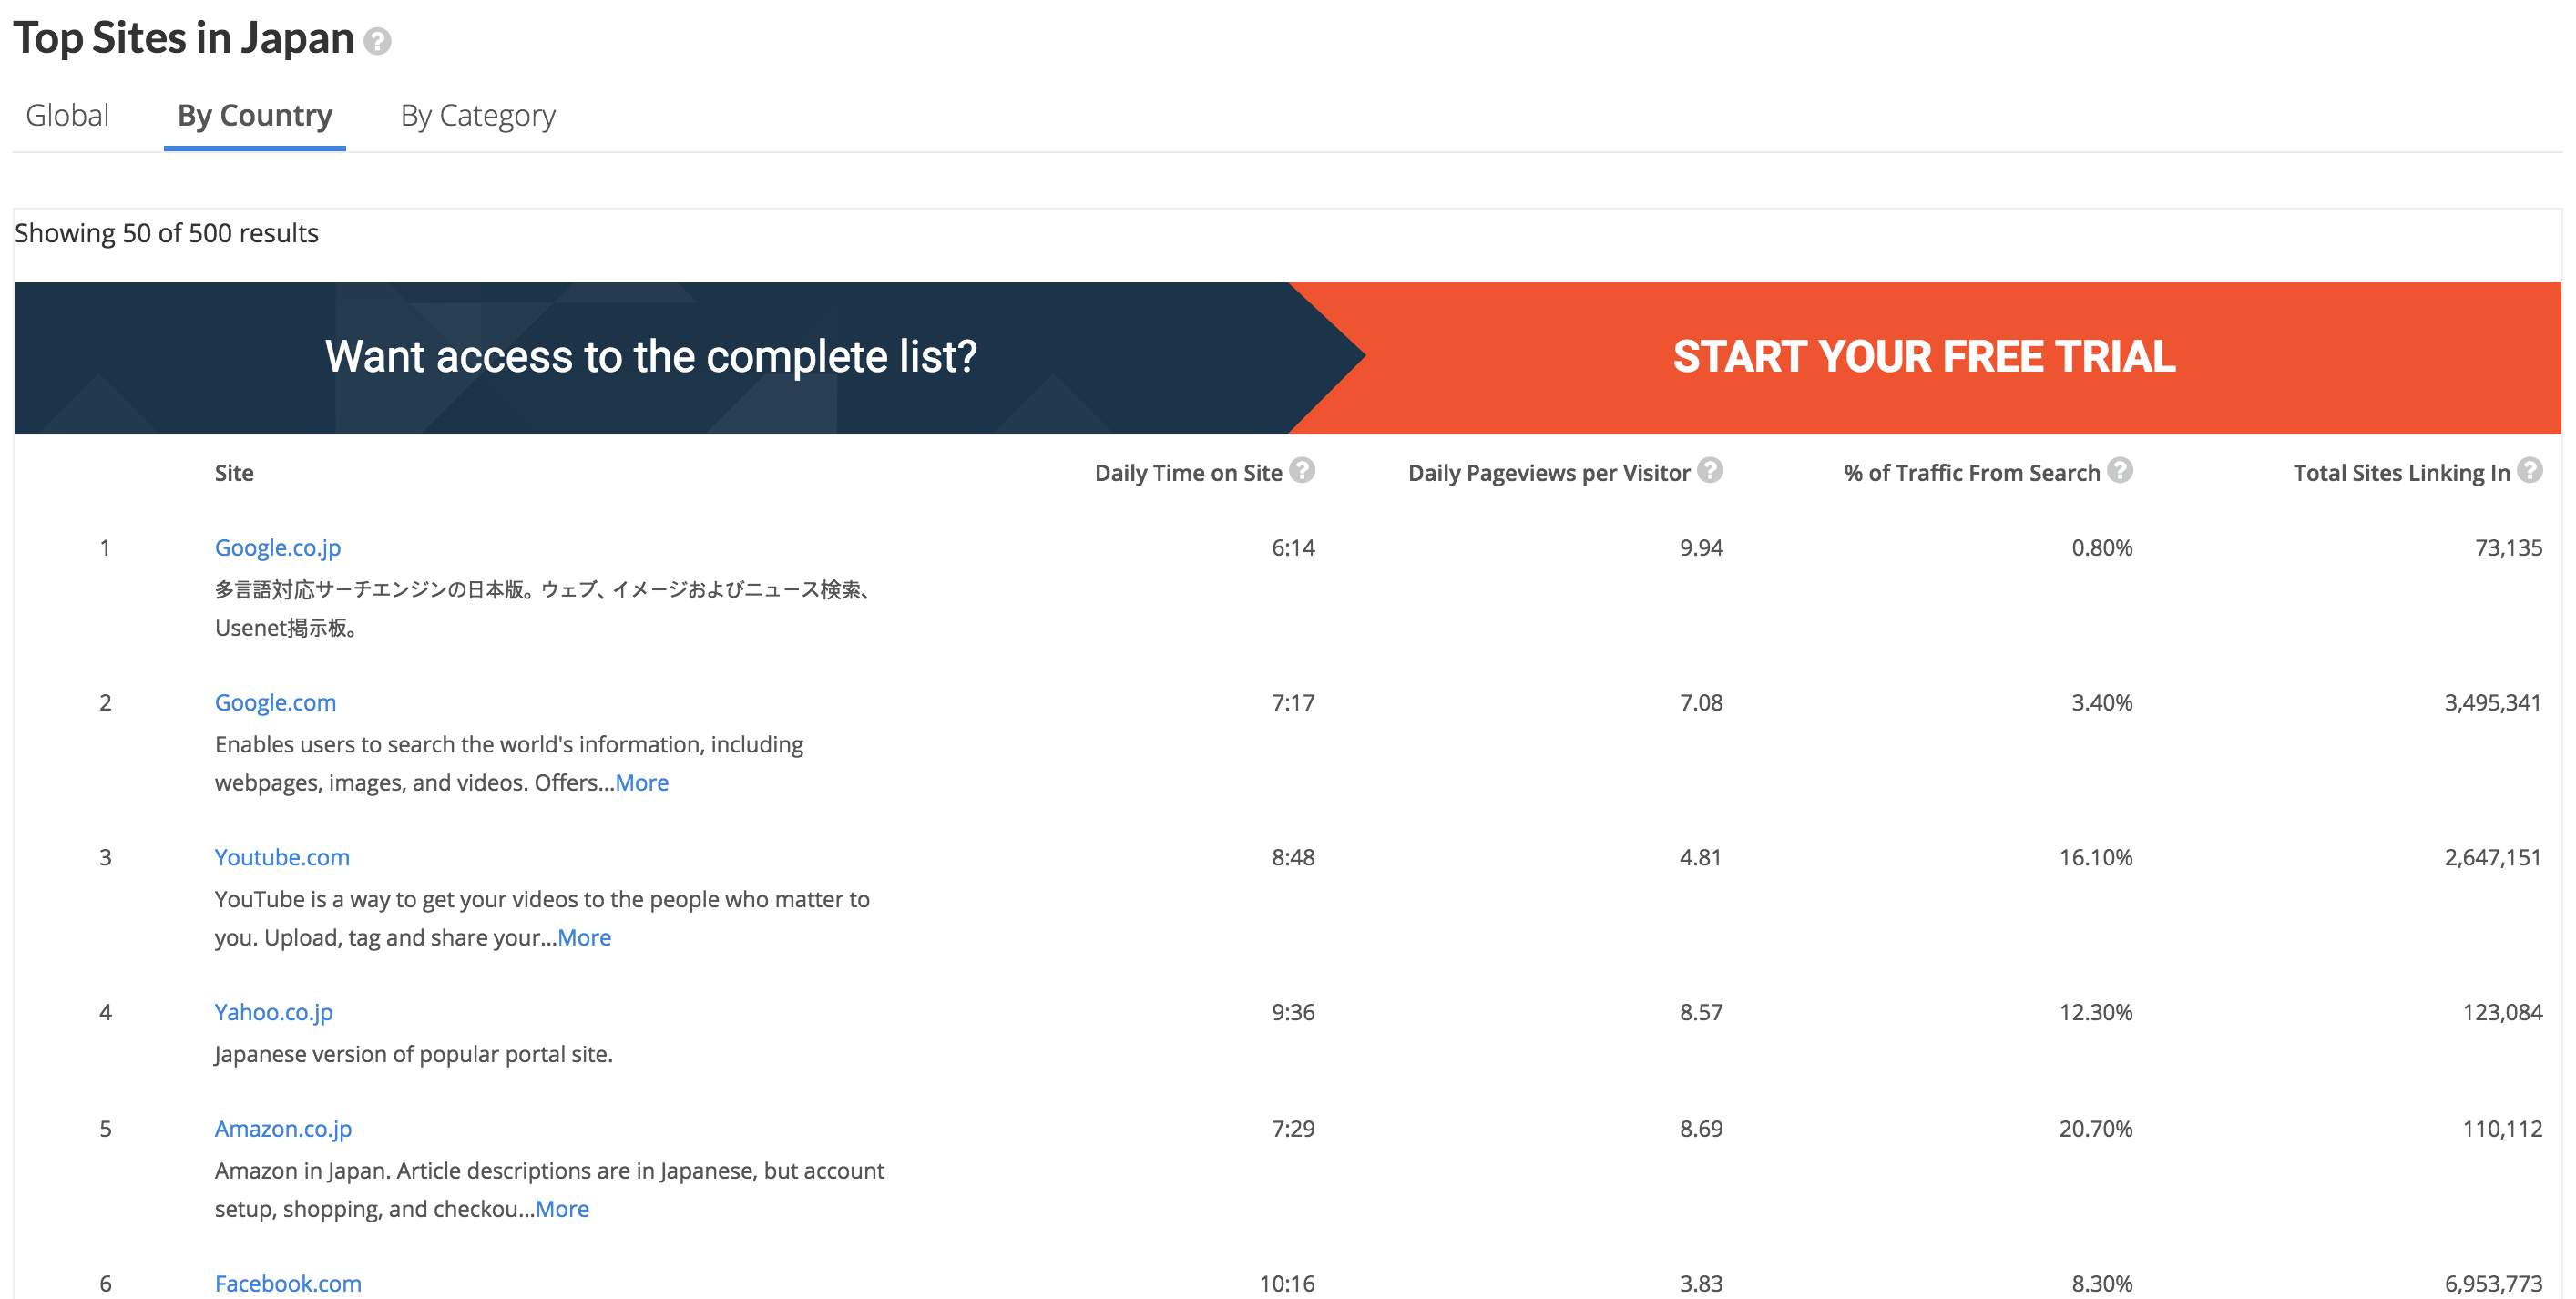Click the Daily Time on Site column header
Viewport: 2576px width, 1299px height.
[x=1188, y=473]
